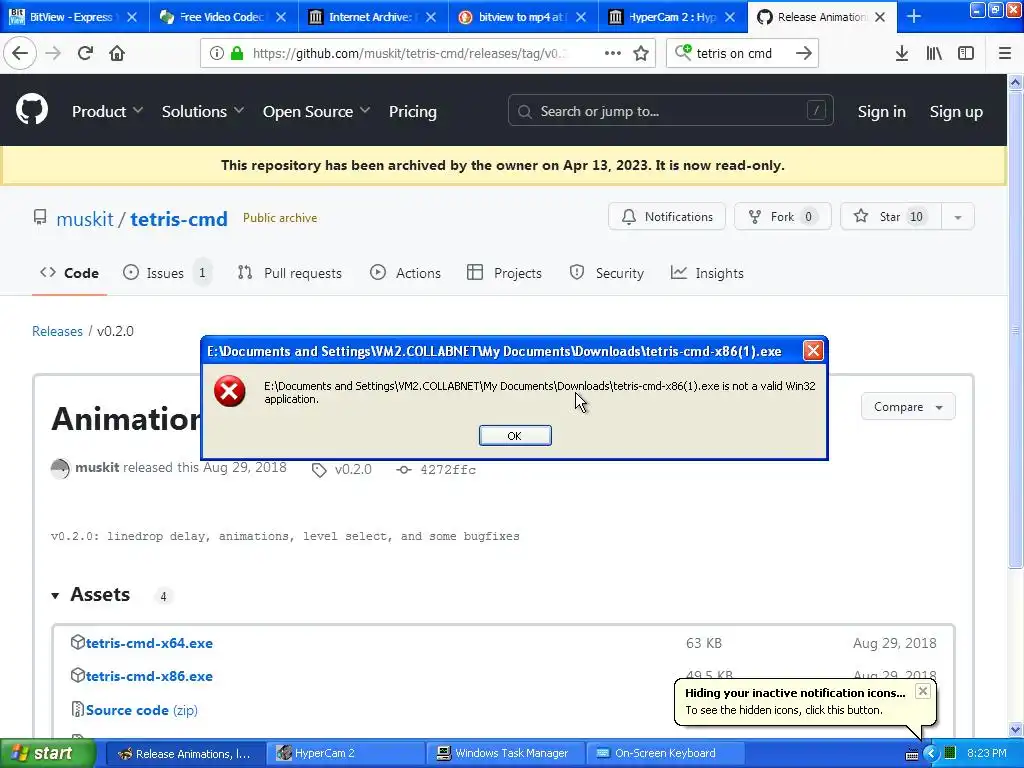This screenshot has width=1024, height=768.
Task: Click the muskit avatar image
Action: click(x=60, y=468)
